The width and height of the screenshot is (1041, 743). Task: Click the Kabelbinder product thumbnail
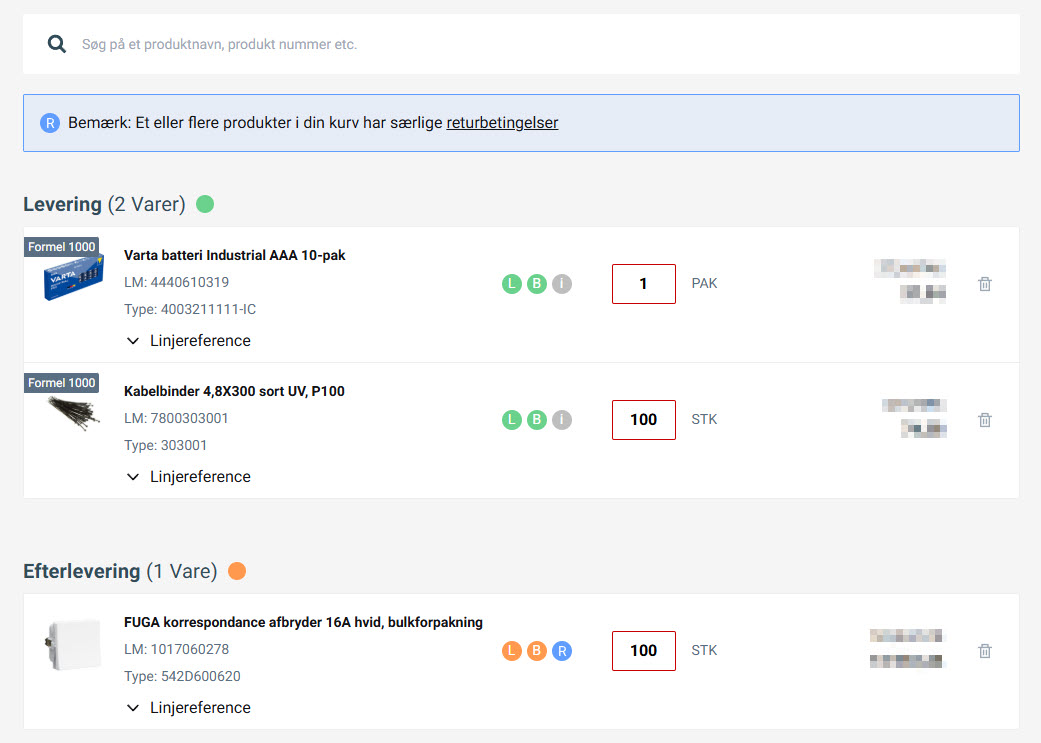click(x=72, y=412)
